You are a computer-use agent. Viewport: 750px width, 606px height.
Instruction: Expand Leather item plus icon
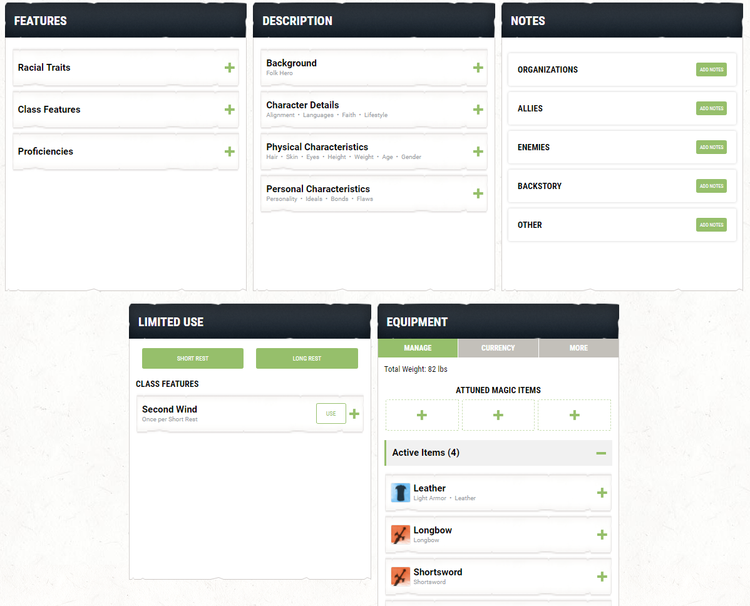point(602,493)
